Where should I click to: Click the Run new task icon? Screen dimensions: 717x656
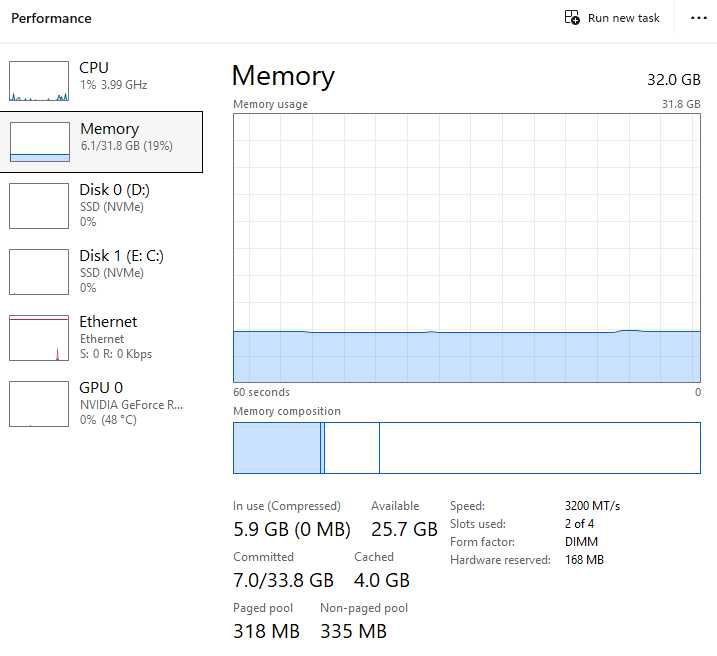tap(572, 18)
